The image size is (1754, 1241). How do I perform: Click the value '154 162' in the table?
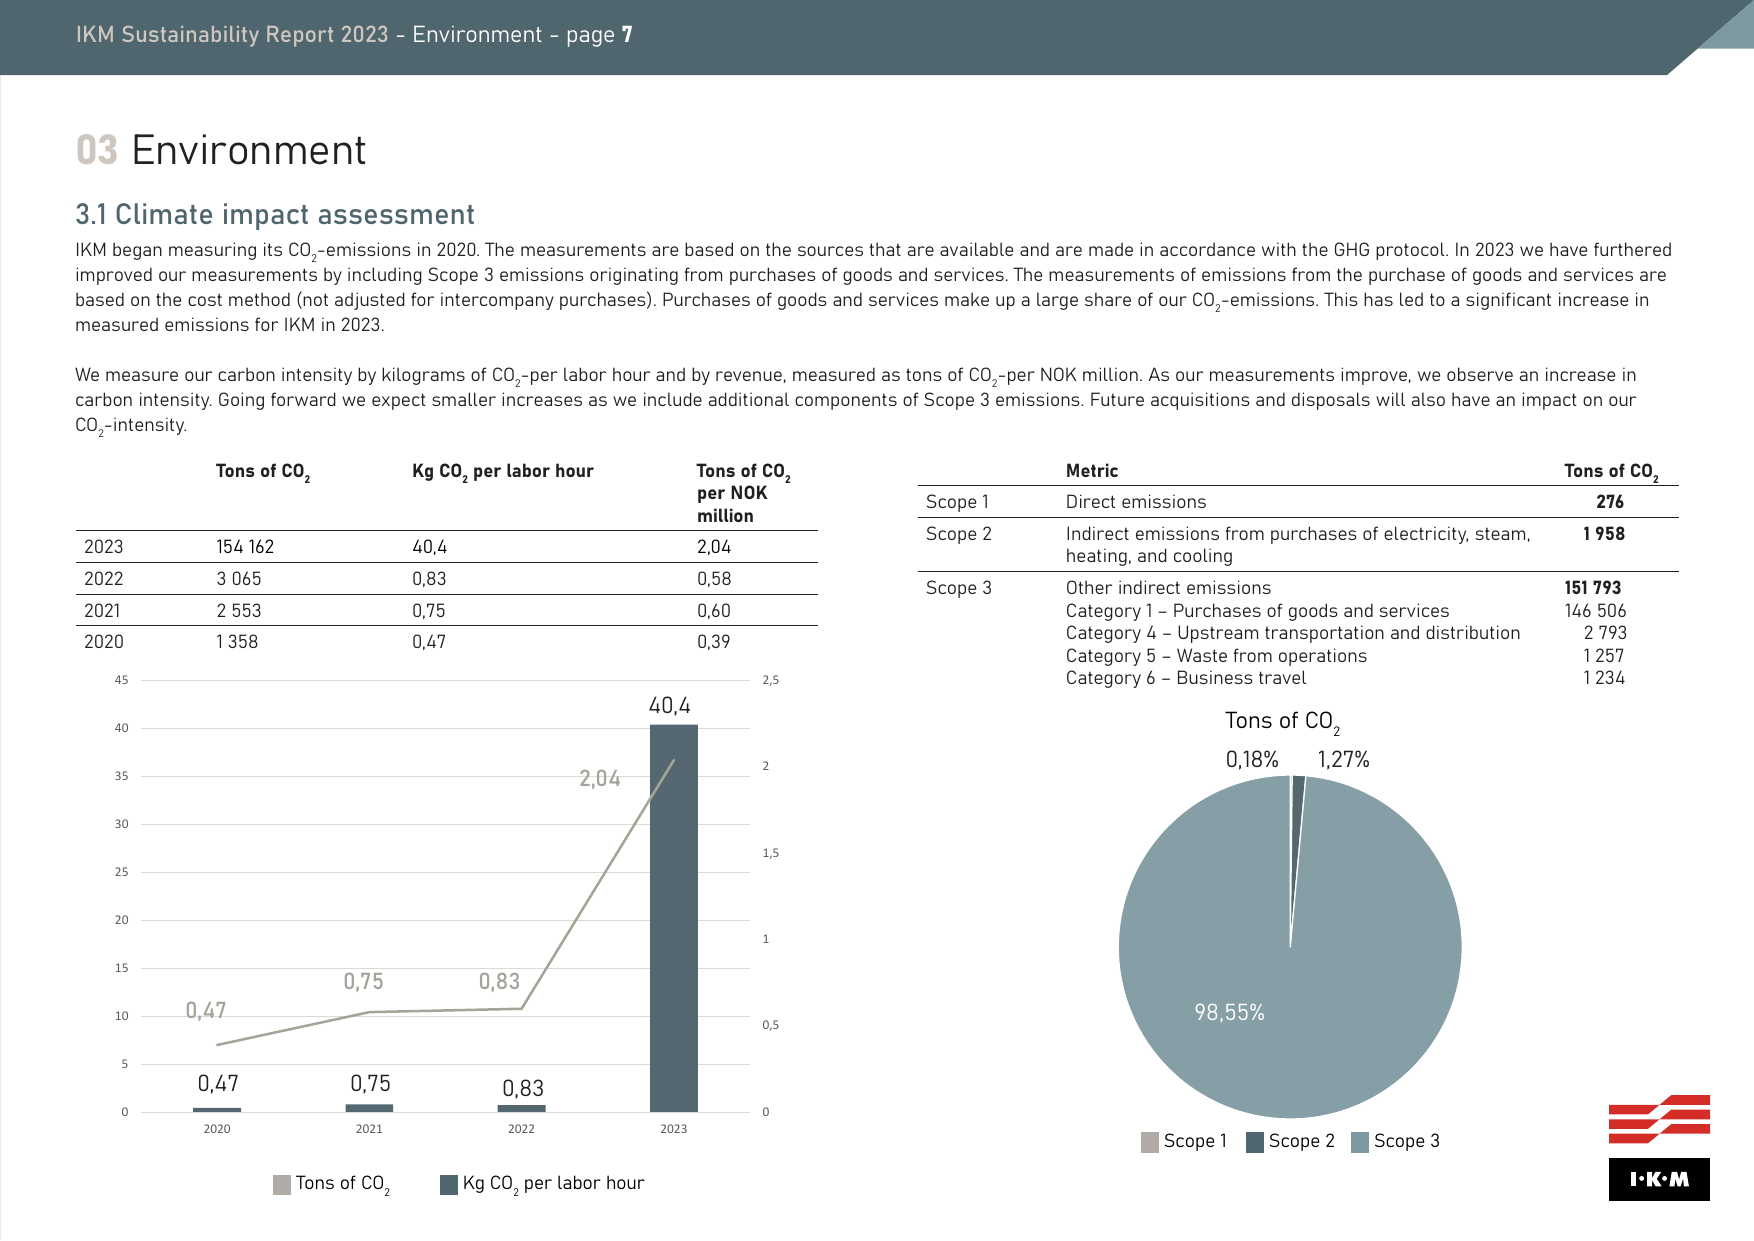pyautogui.click(x=245, y=547)
